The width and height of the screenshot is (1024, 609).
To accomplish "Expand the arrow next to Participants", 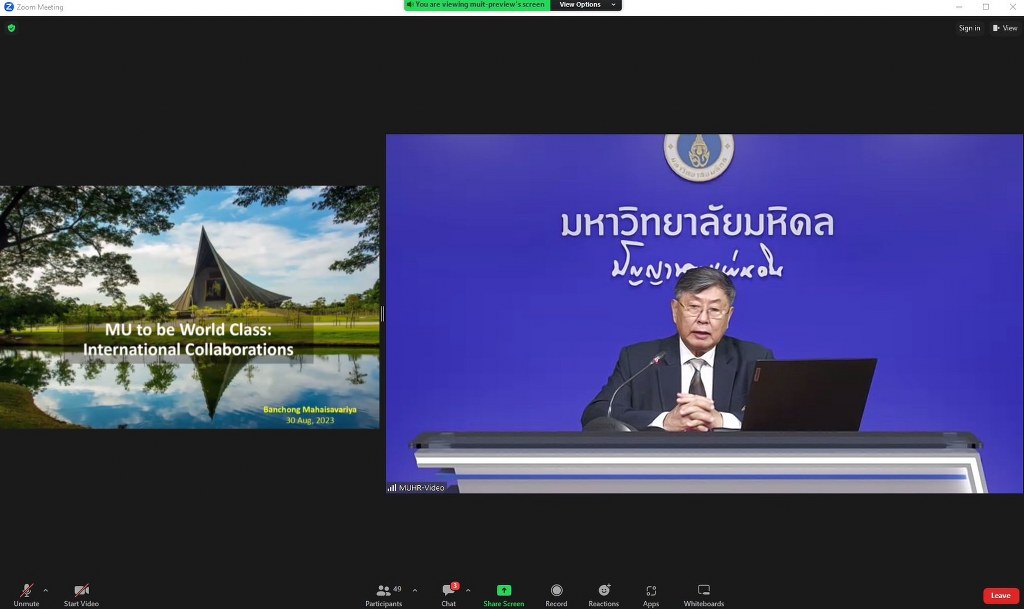I will coord(415,590).
